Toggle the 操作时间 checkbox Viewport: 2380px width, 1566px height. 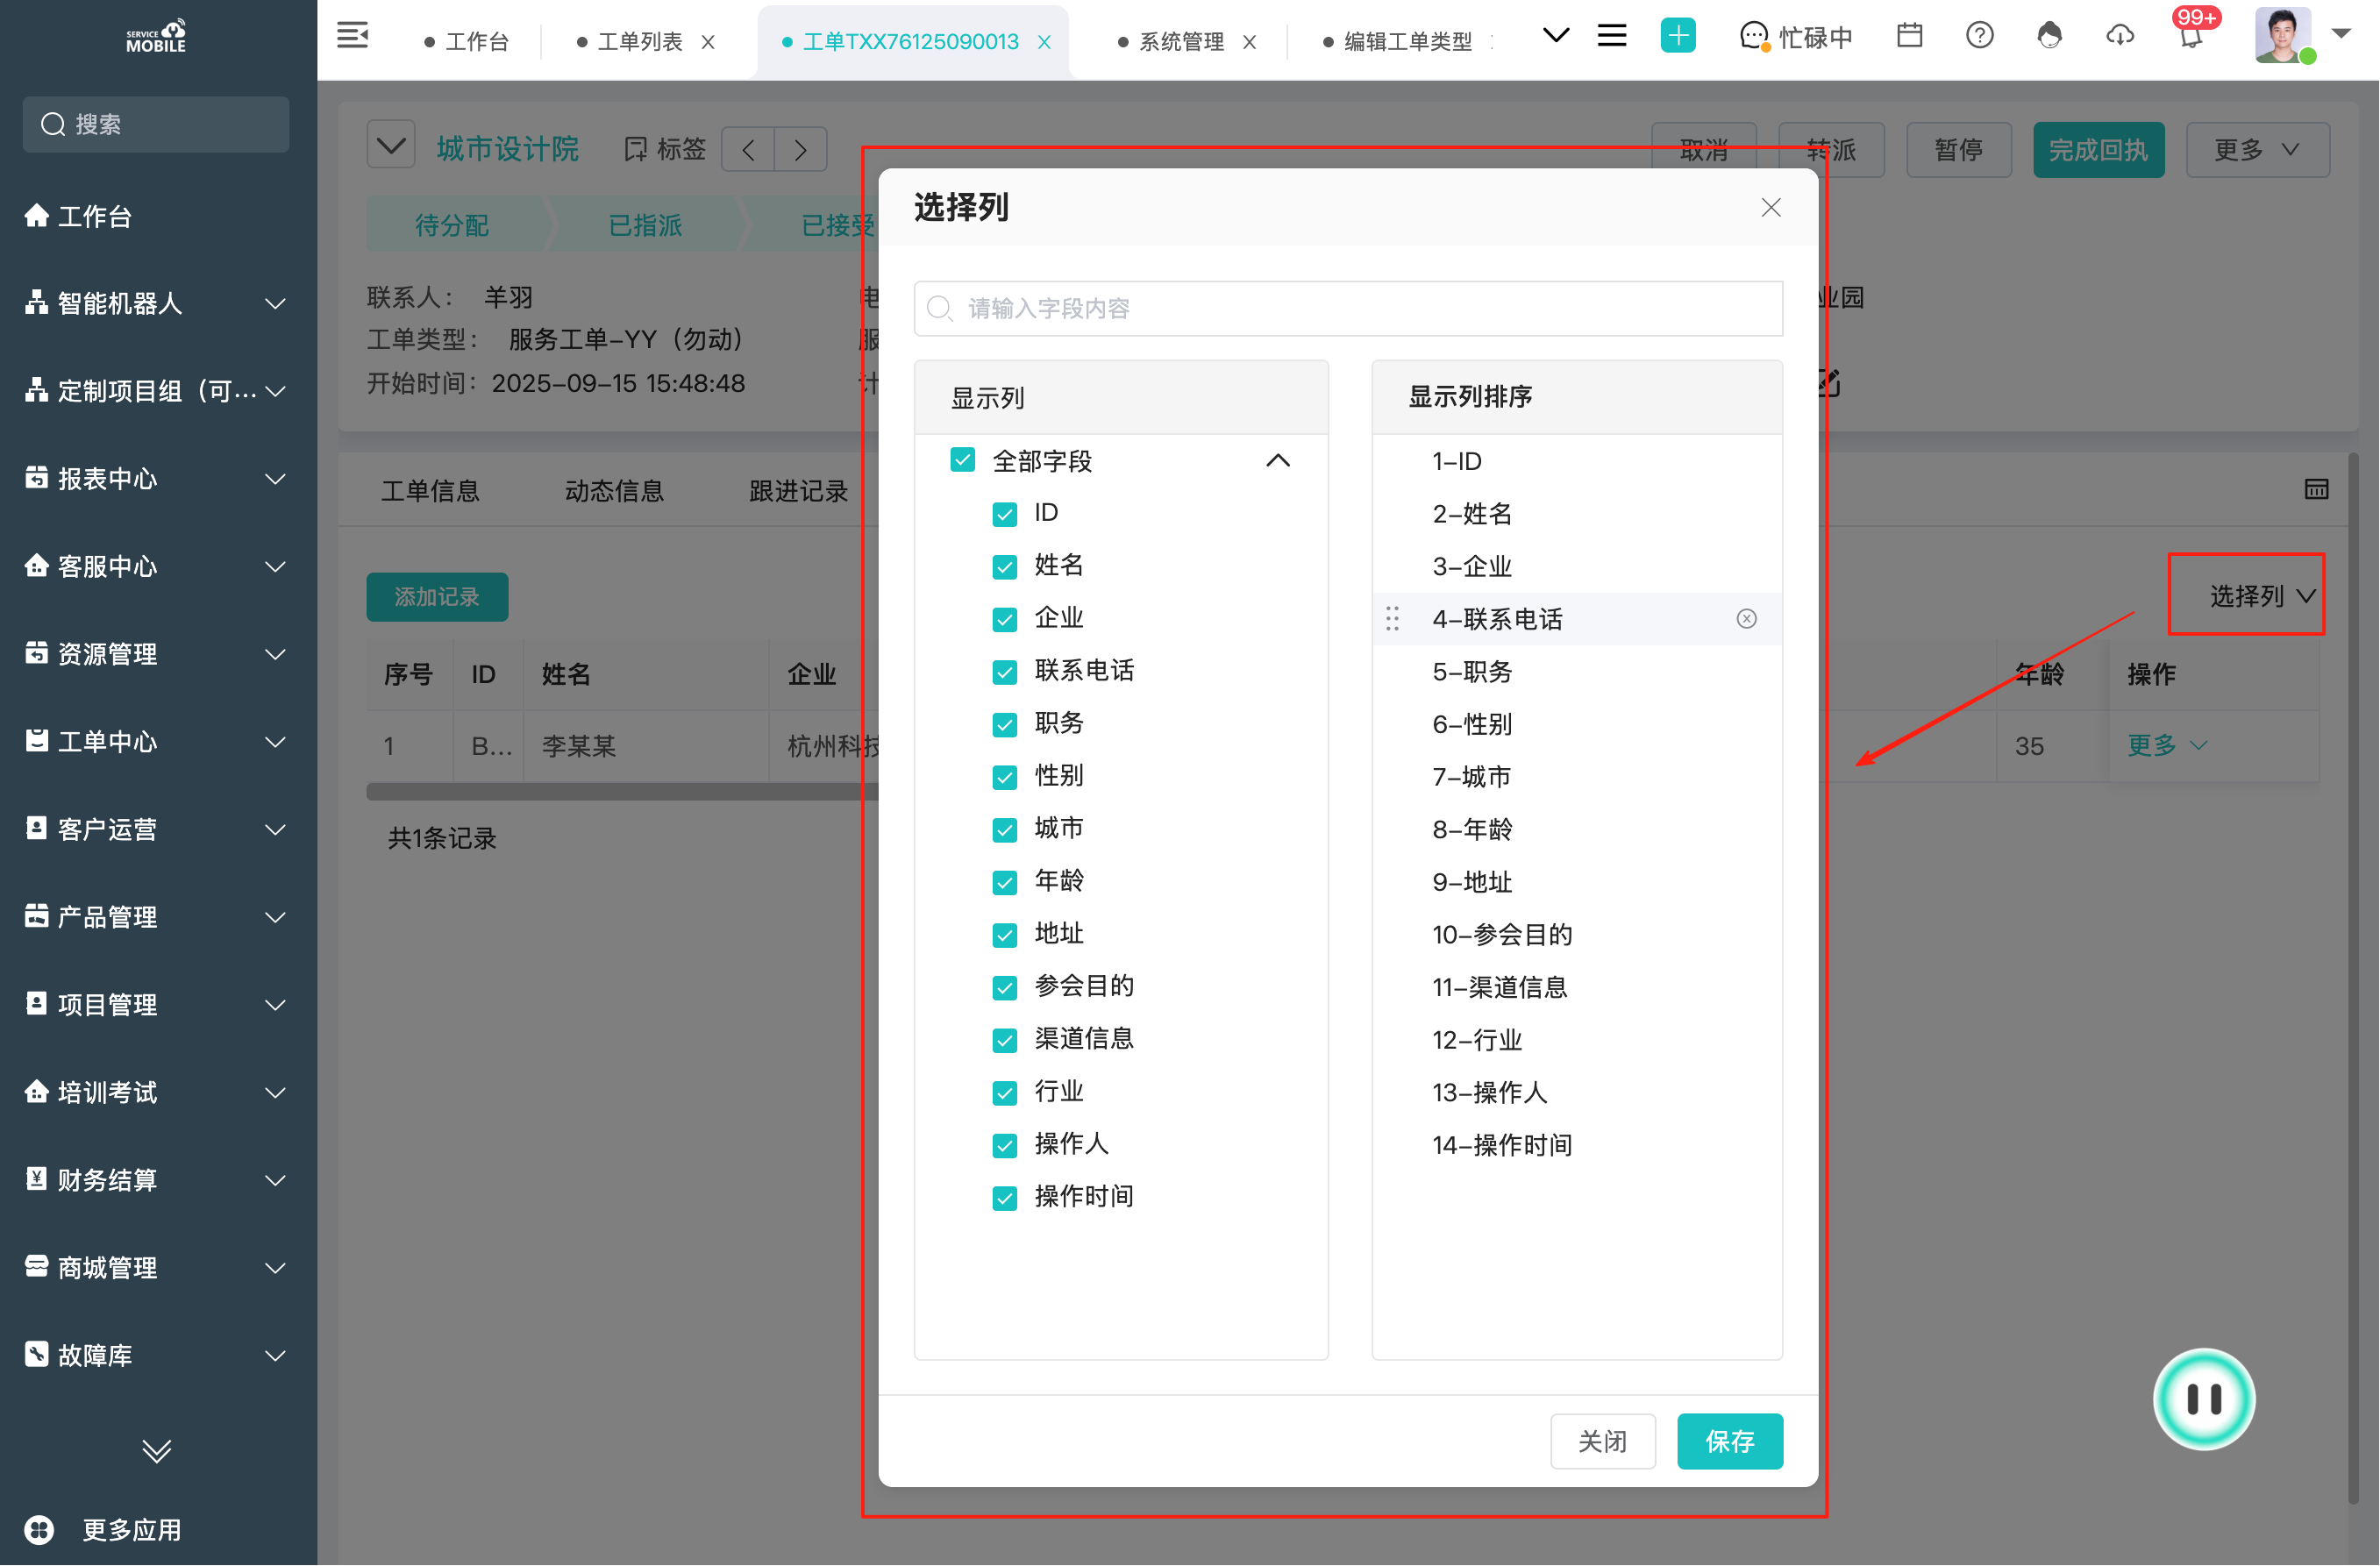1004,1198
